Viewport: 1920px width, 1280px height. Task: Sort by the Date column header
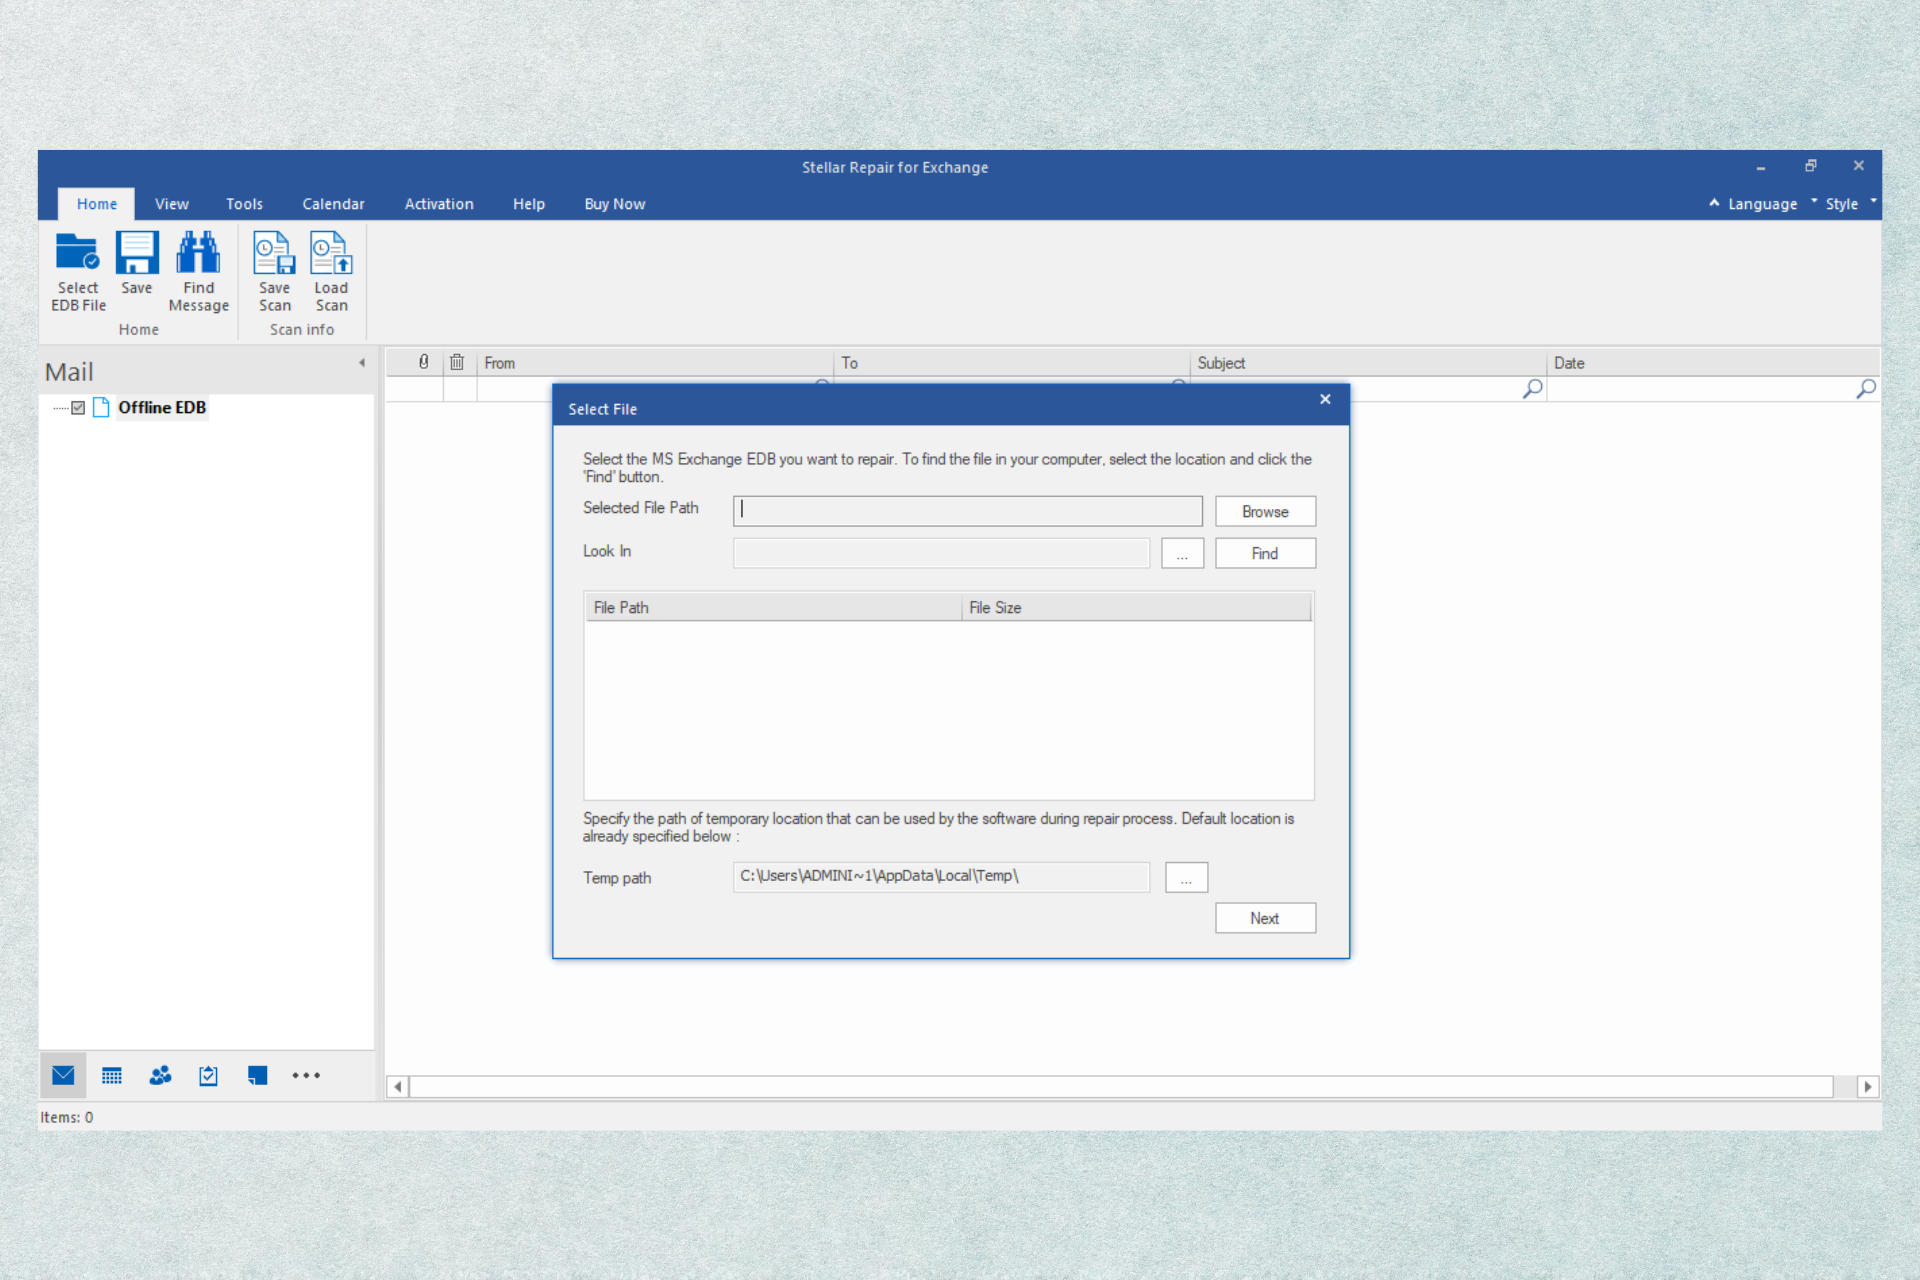pyautogui.click(x=1713, y=363)
